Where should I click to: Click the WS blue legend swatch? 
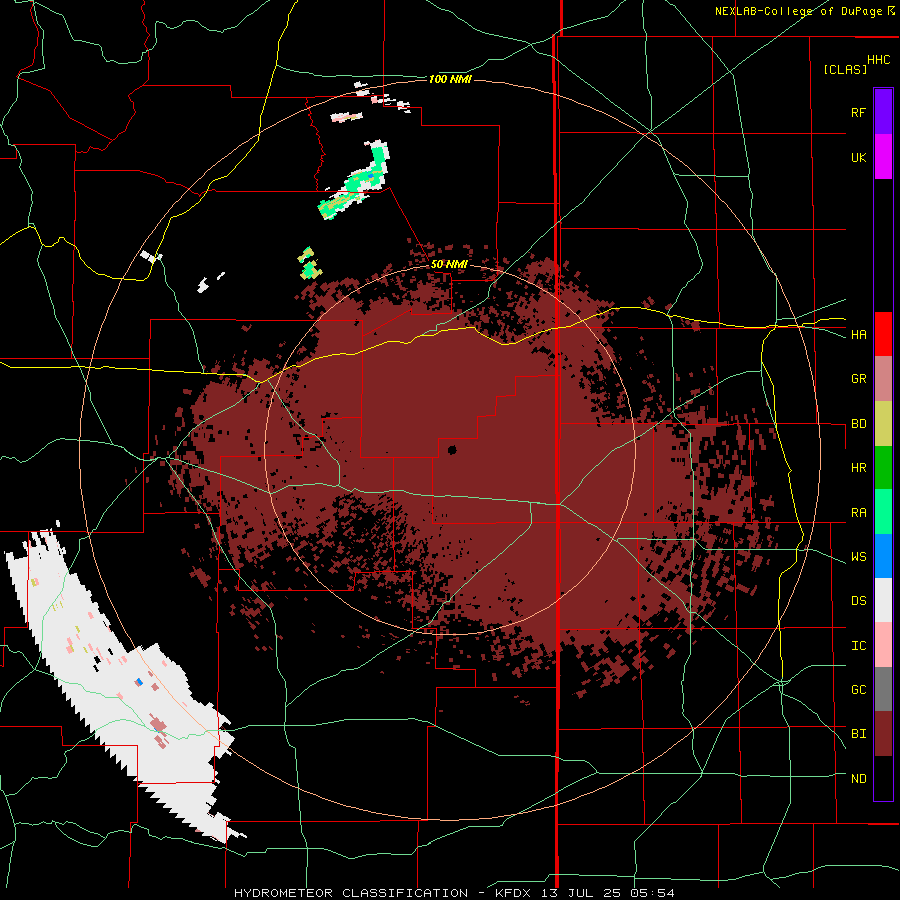point(883,556)
